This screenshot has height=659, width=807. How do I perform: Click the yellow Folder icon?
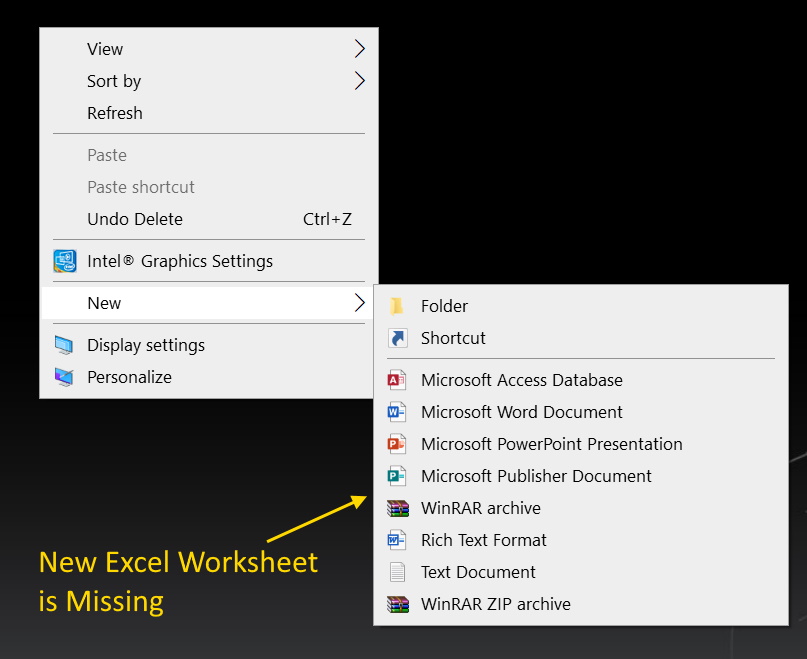tap(396, 306)
